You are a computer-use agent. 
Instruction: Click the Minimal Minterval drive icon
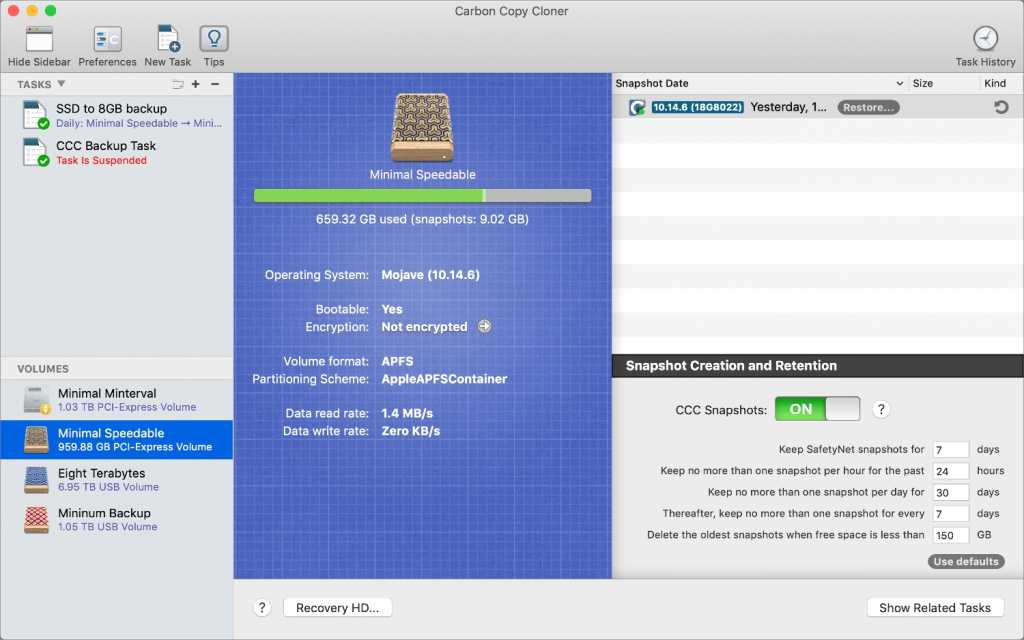coord(37,400)
